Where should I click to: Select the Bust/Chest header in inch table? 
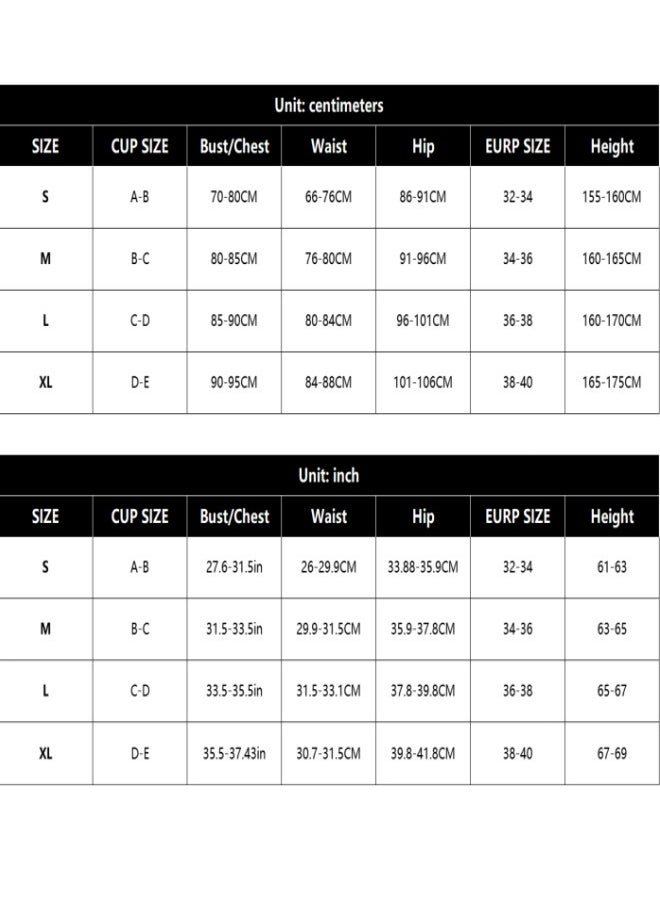234,517
